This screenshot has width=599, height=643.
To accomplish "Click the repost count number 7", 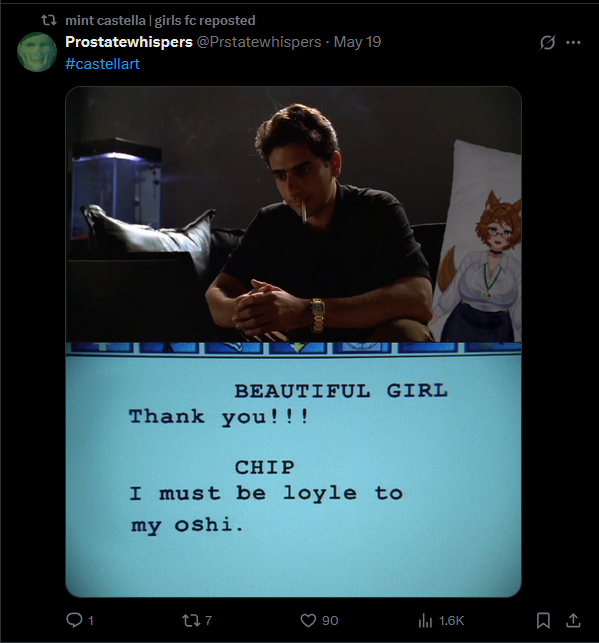I will (208, 620).
